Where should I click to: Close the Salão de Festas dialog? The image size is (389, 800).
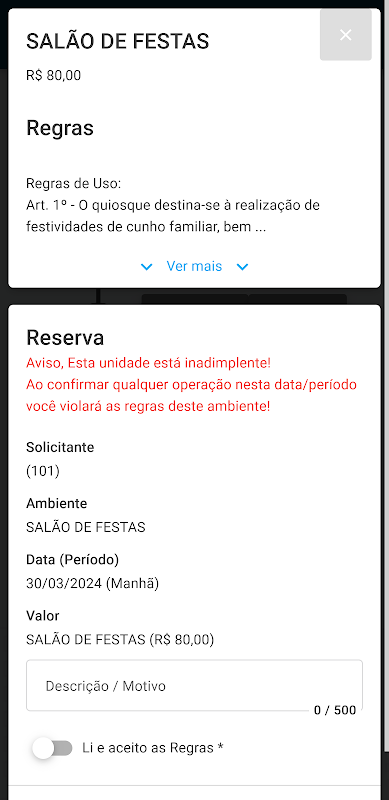coord(346,35)
